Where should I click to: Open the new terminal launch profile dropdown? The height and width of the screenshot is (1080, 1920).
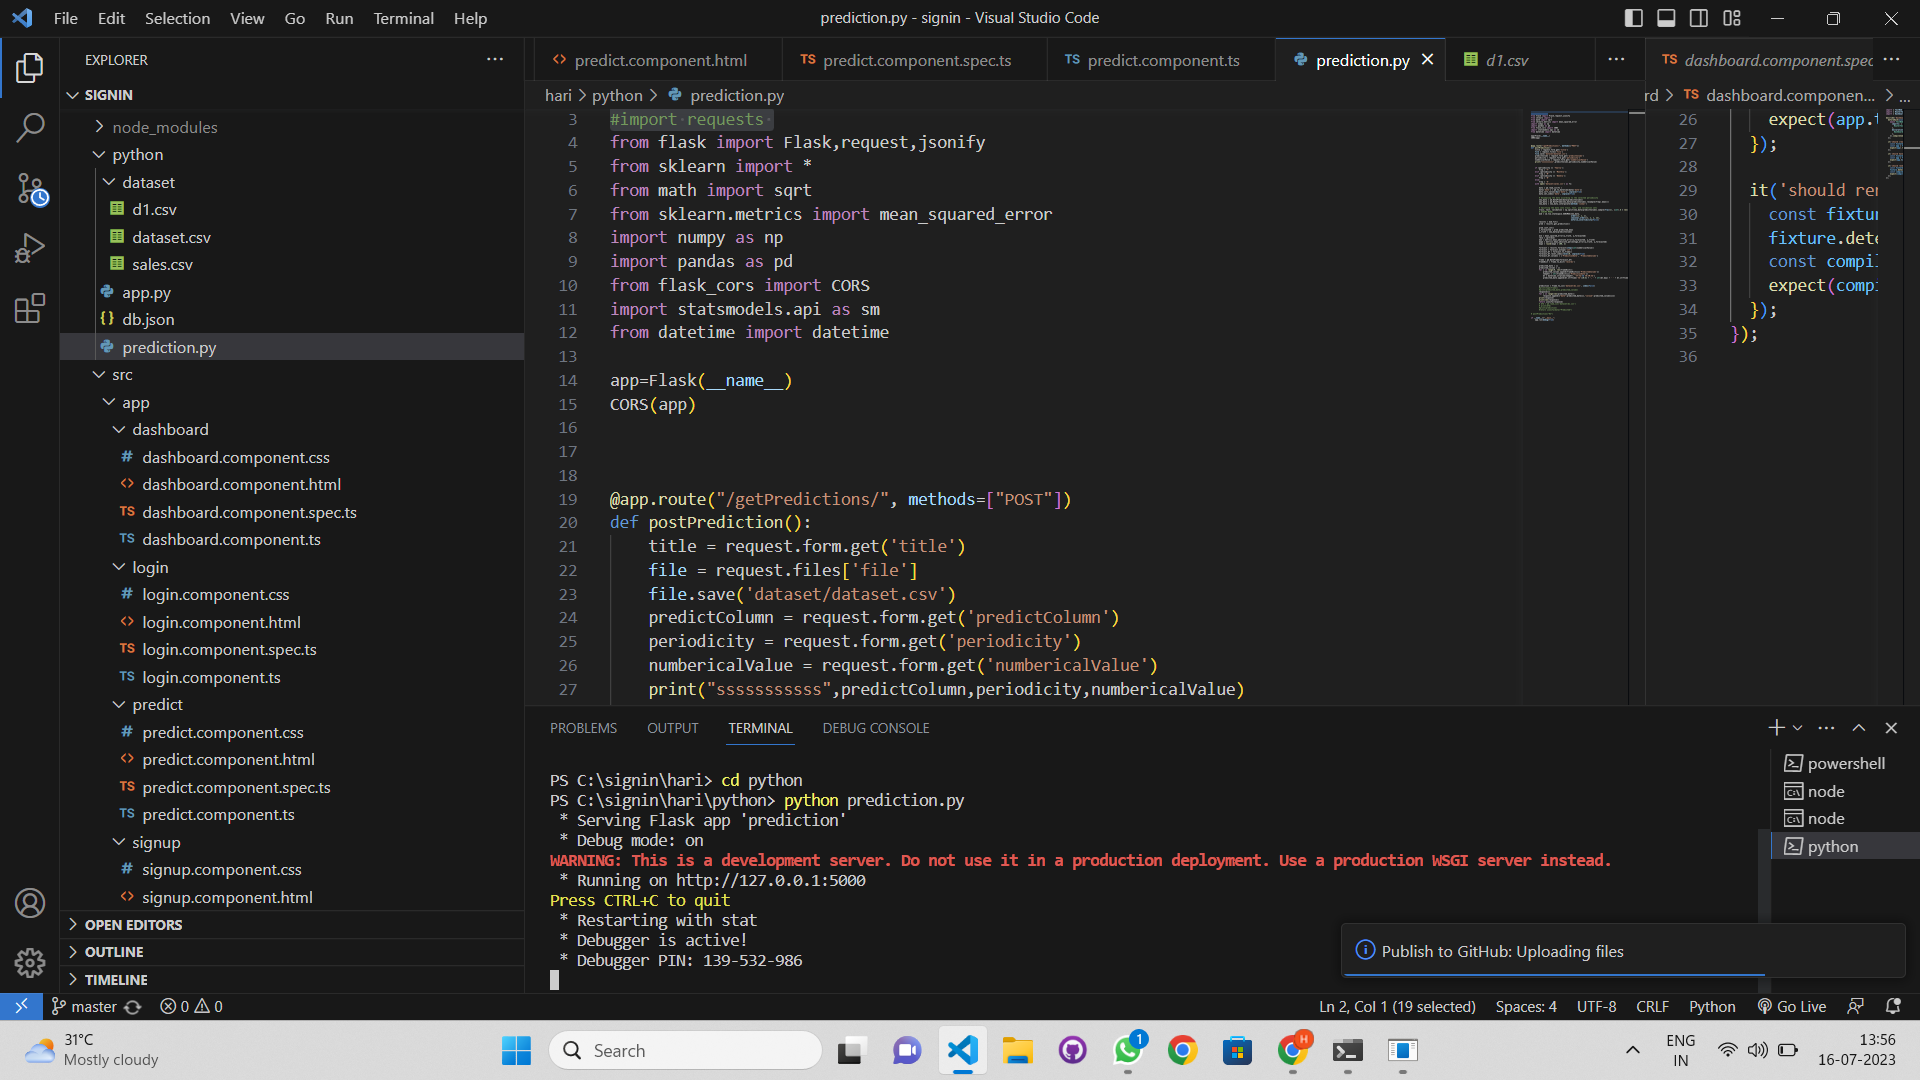tap(1798, 728)
